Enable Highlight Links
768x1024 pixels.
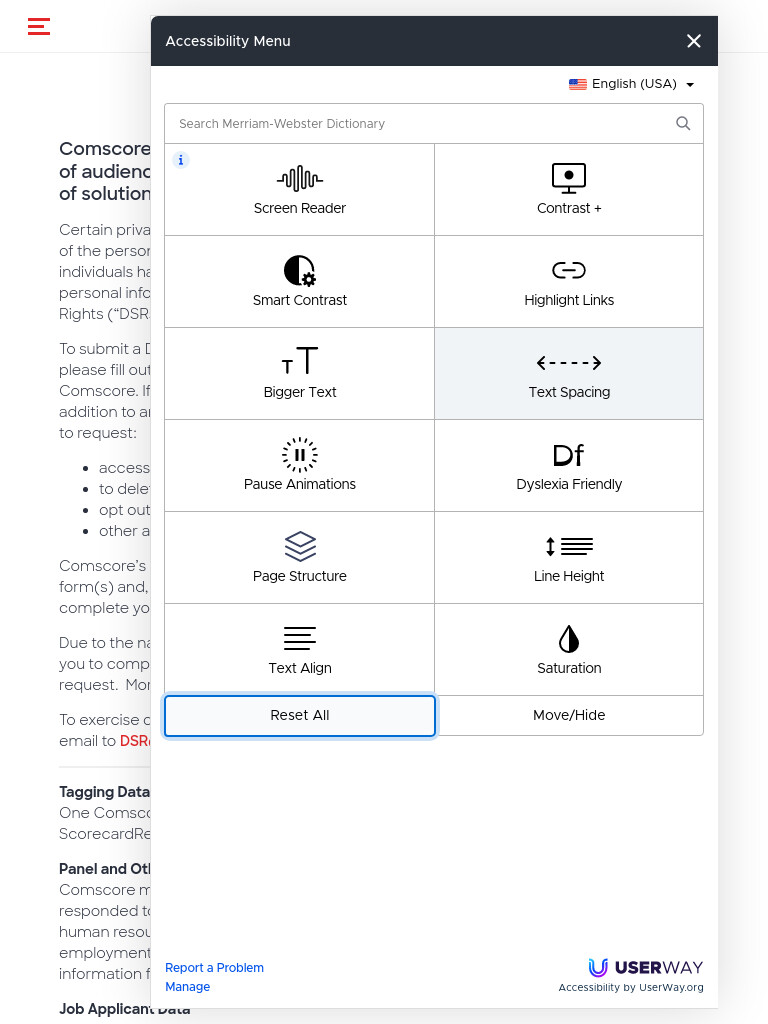tap(569, 281)
